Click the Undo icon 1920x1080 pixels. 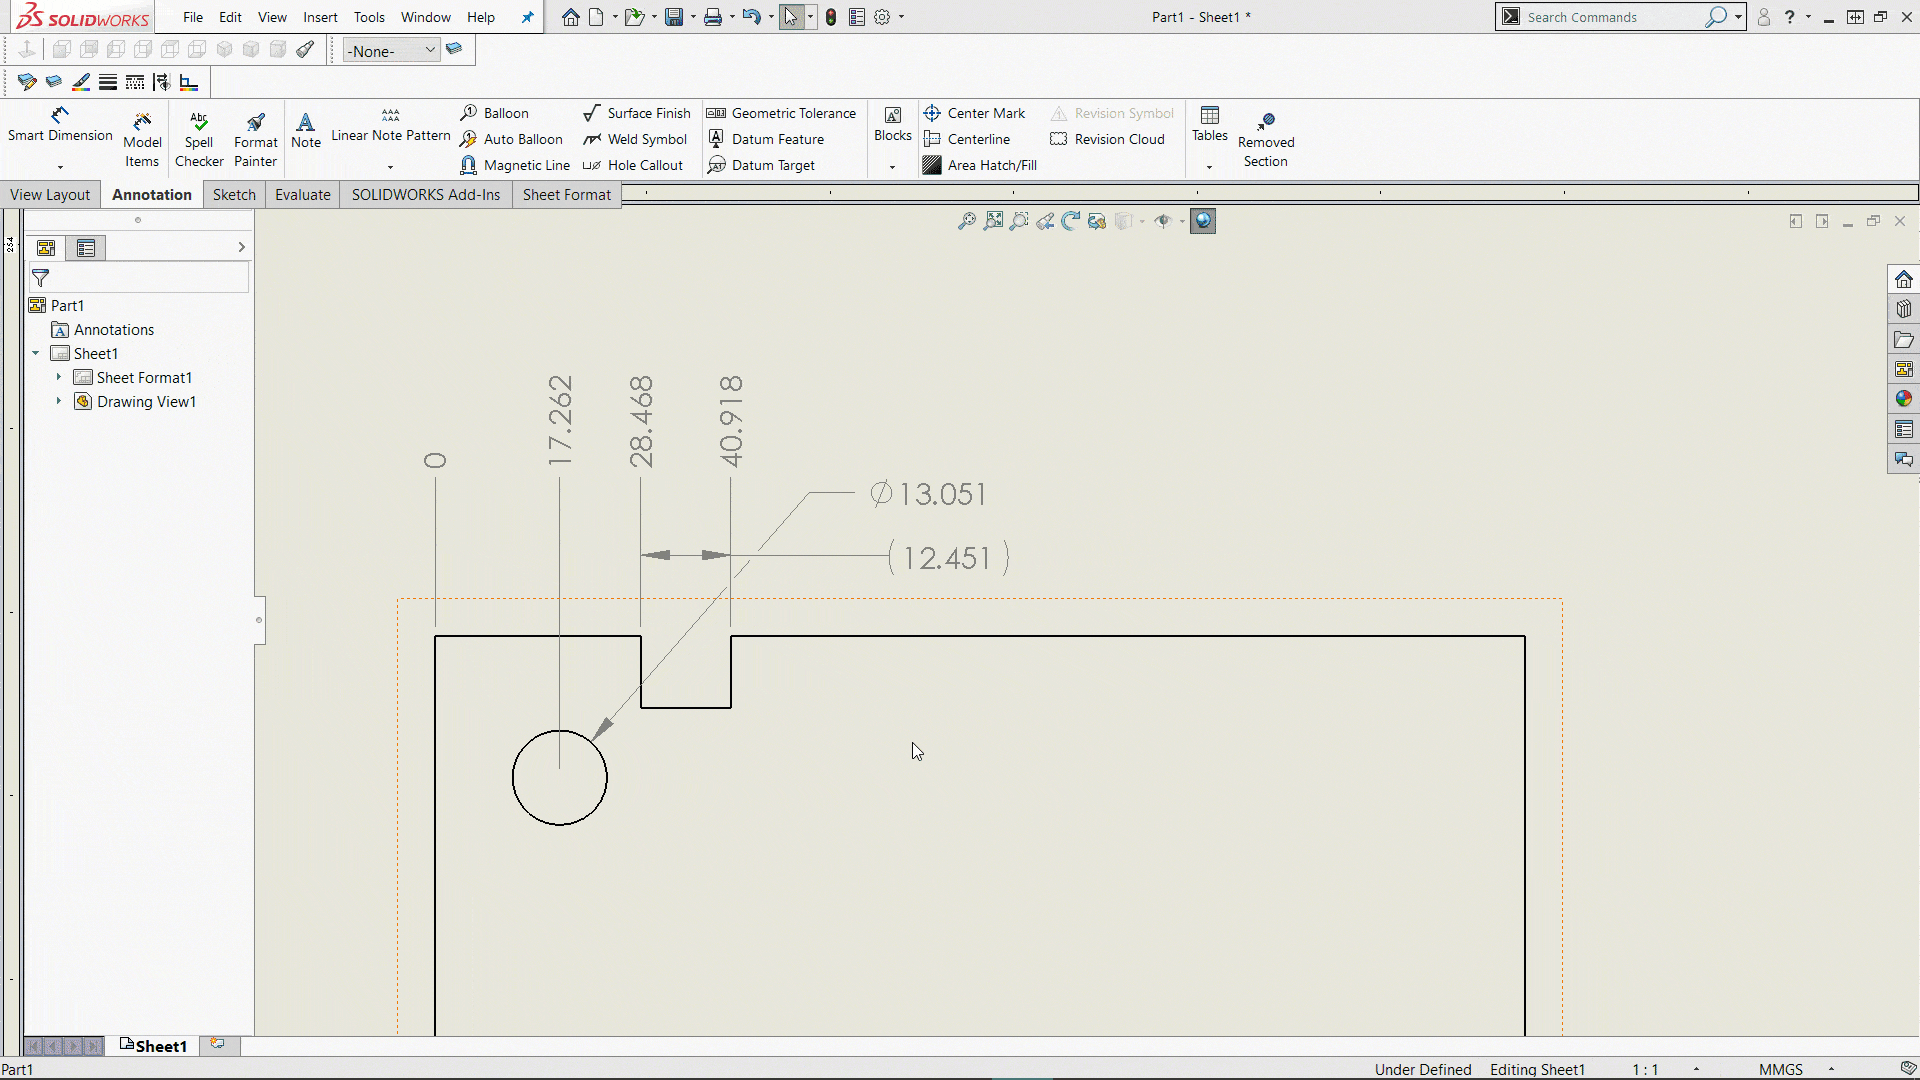[x=751, y=17]
